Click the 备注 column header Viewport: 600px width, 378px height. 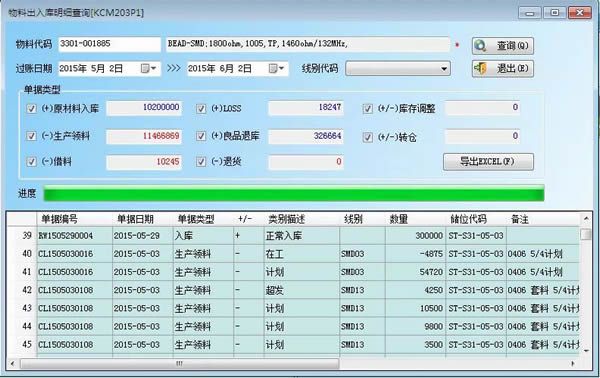[543, 219]
